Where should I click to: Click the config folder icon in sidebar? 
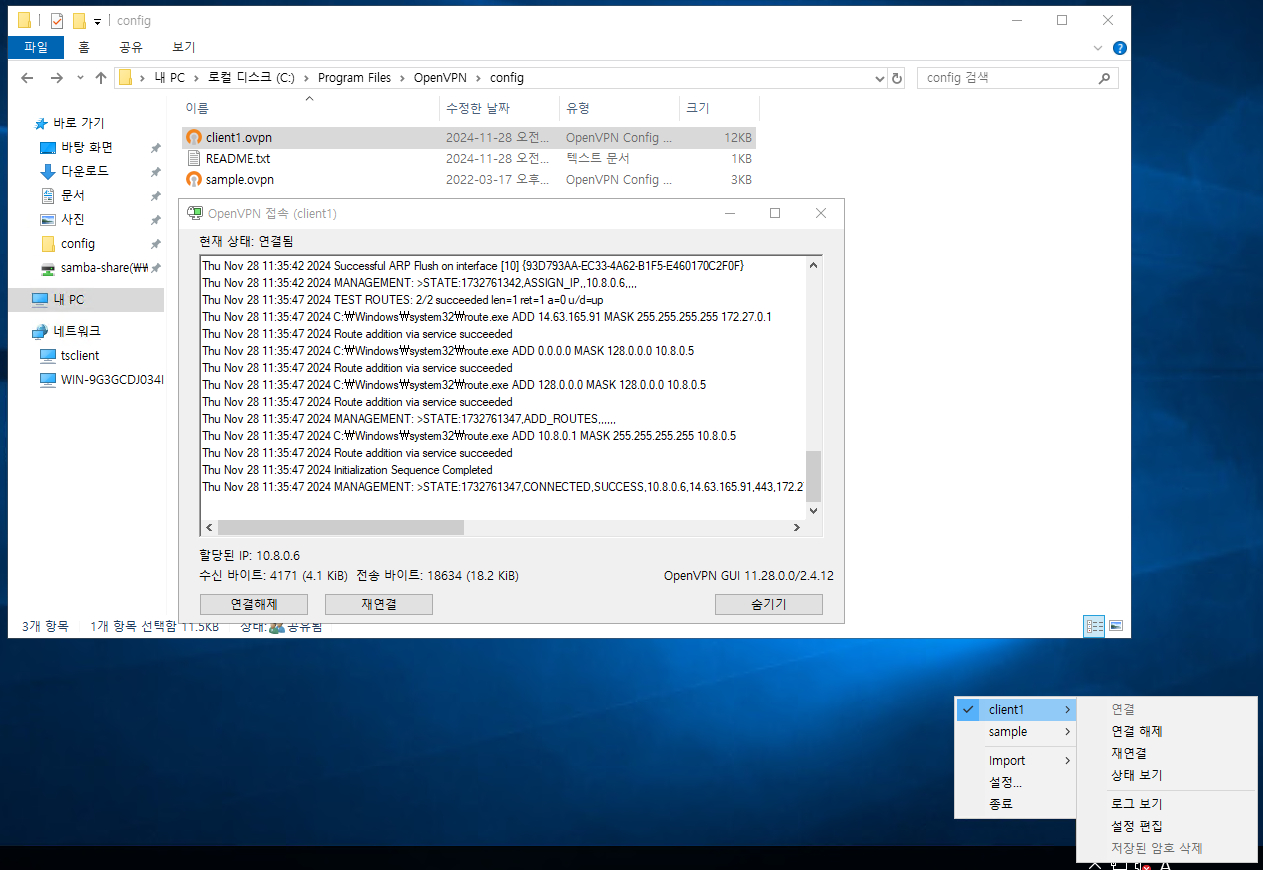[x=48, y=244]
